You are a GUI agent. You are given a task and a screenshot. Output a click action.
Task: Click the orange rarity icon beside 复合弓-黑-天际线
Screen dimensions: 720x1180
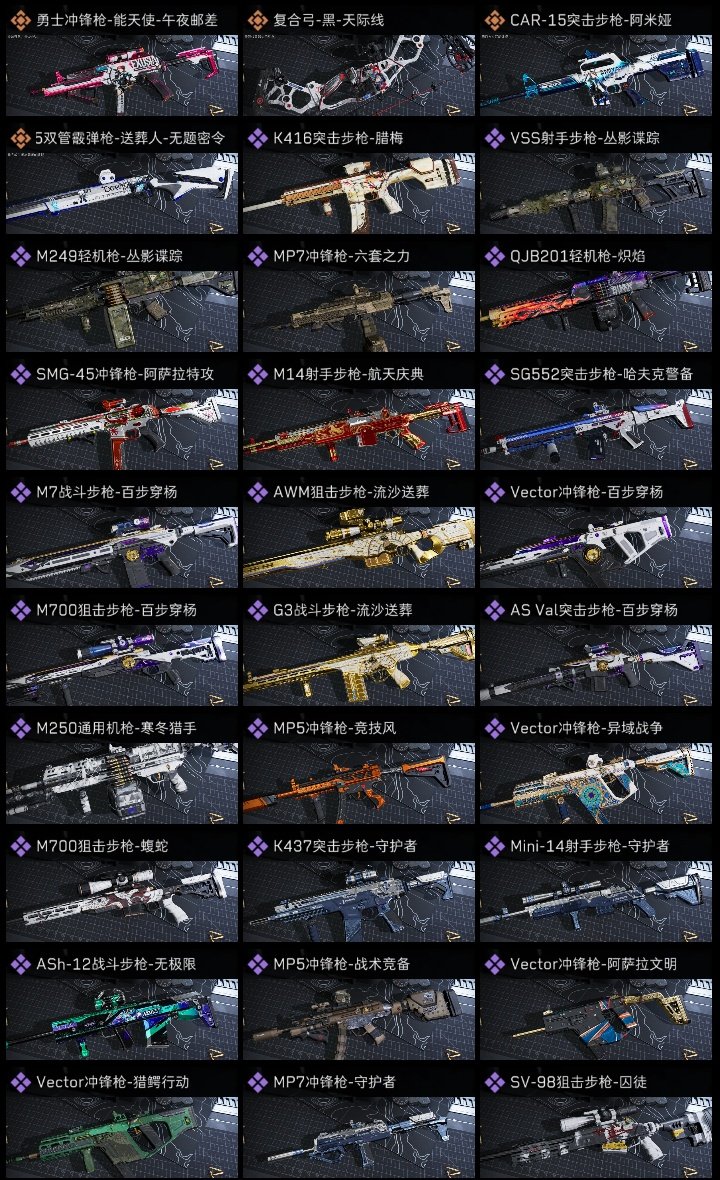point(257,20)
